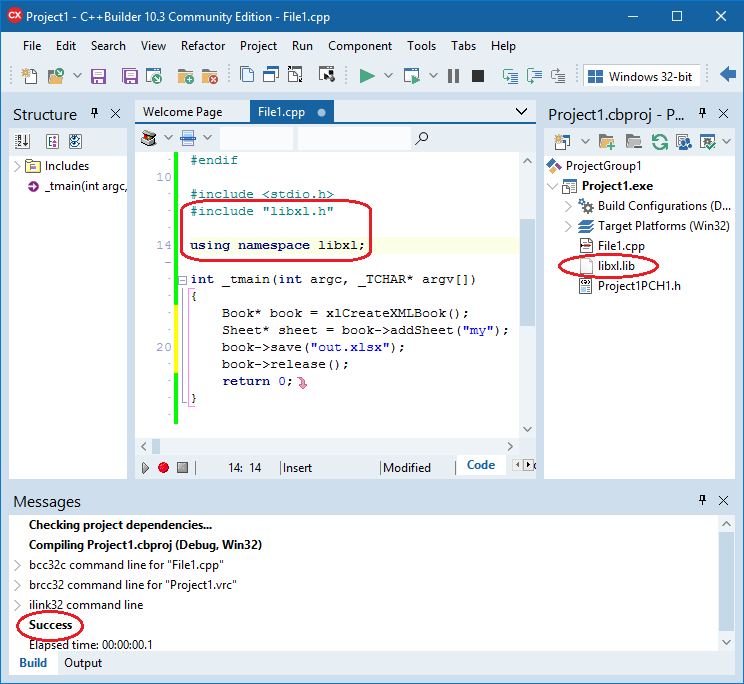Open the Tools menu
This screenshot has width=744, height=684.
coord(421,46)
